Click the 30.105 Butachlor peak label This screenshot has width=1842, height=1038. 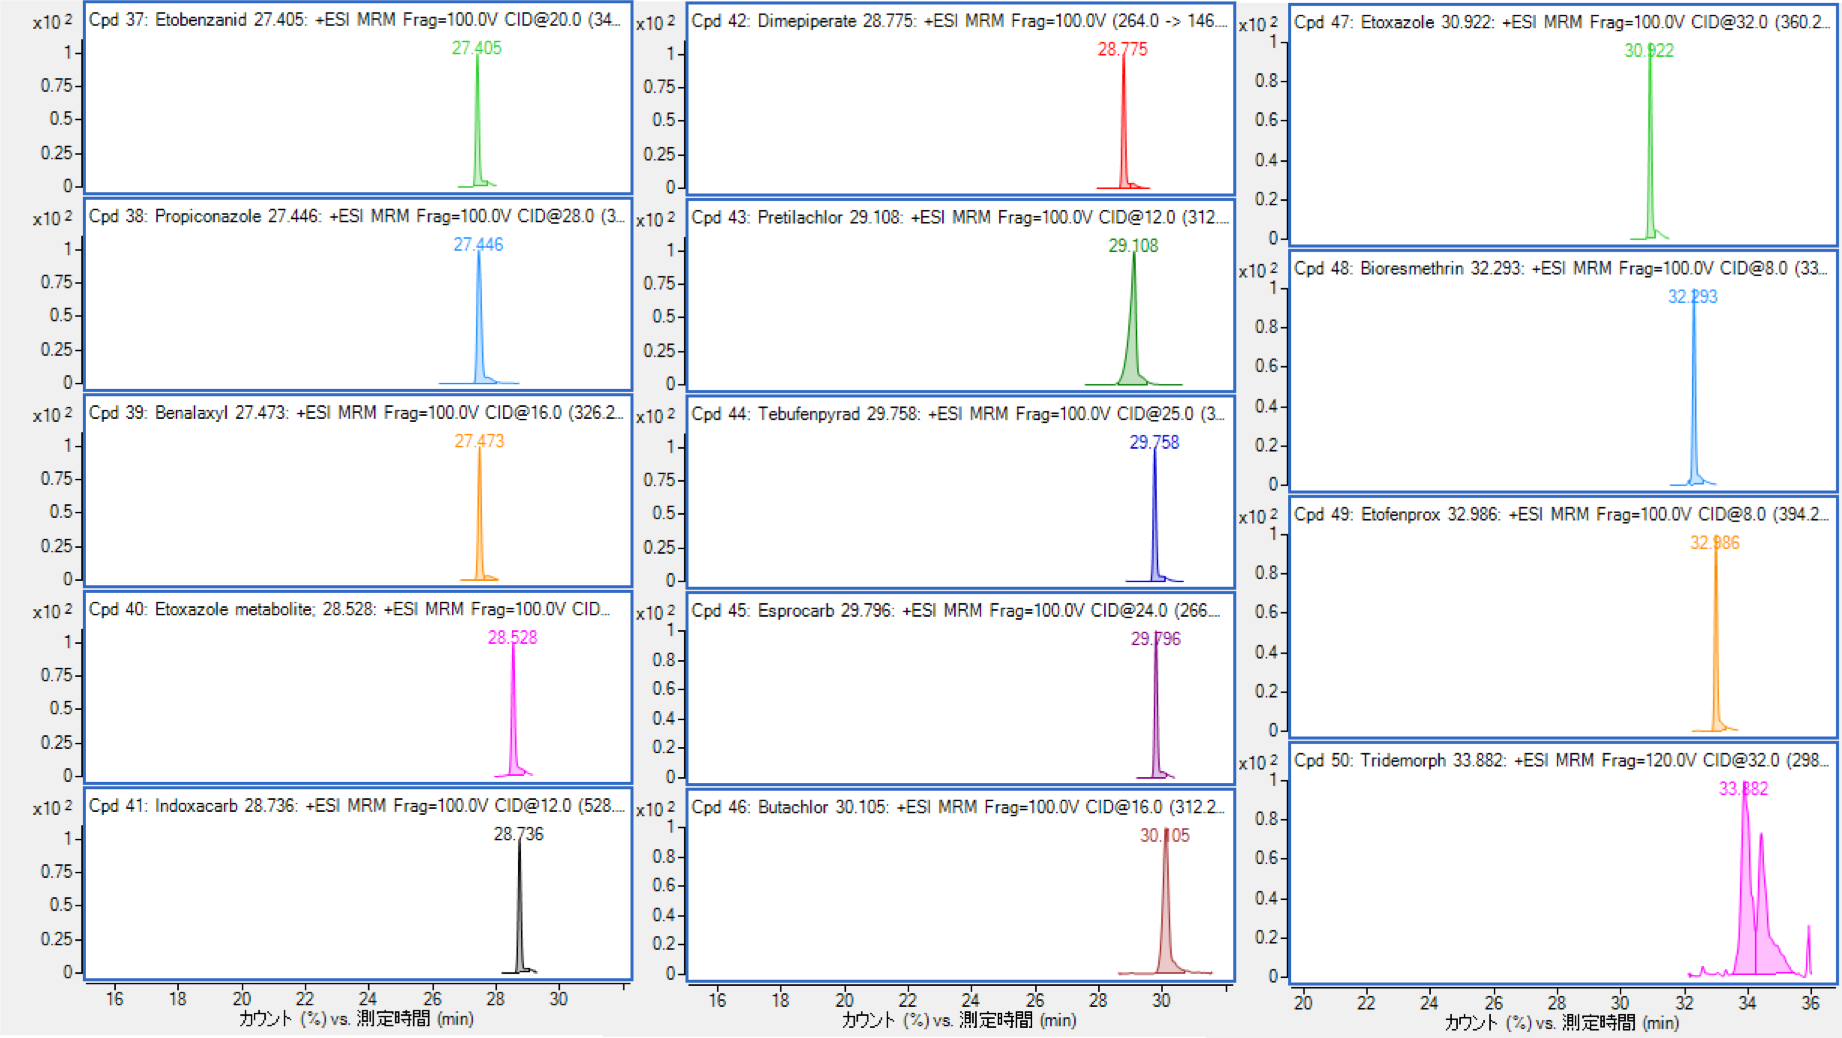[1165, 835]
